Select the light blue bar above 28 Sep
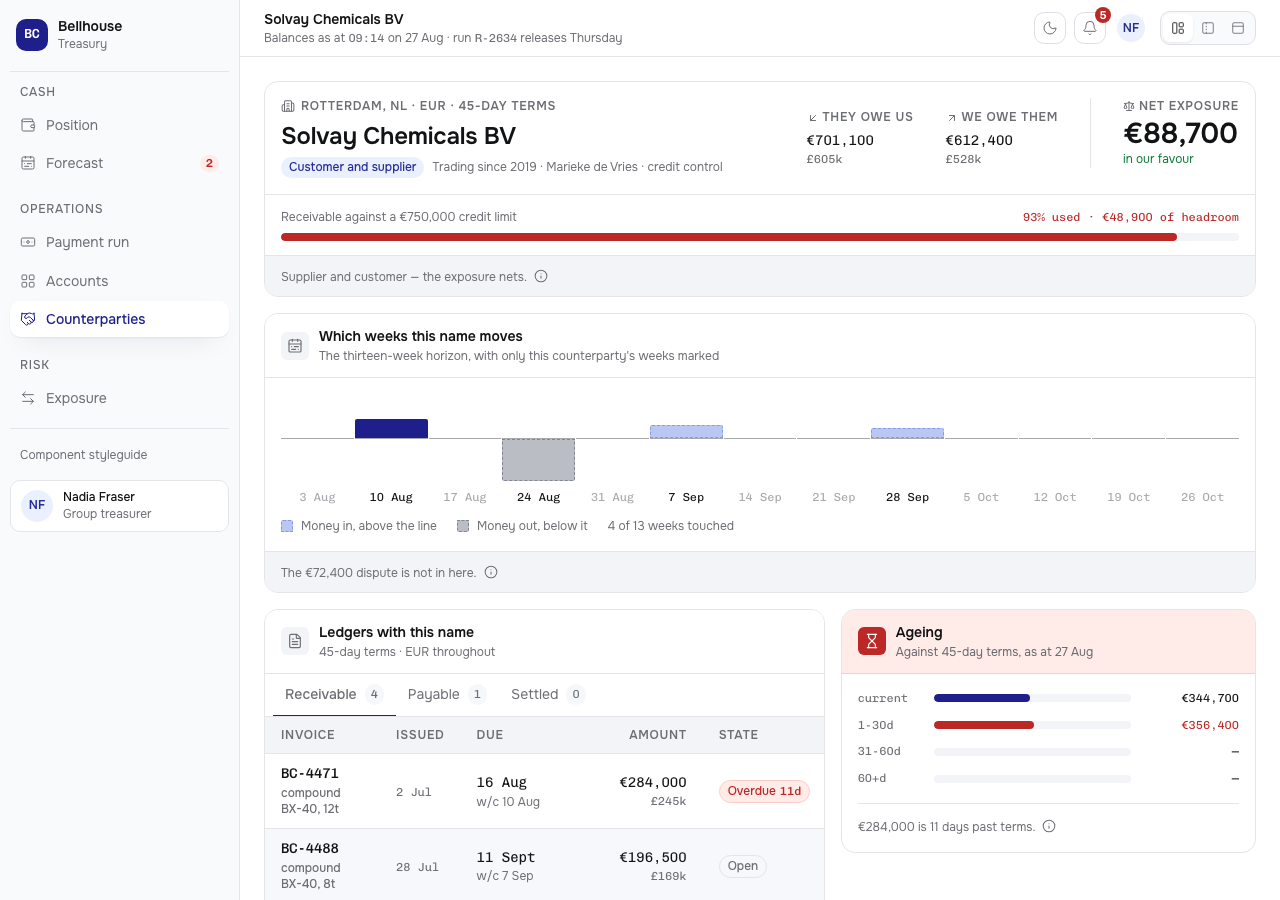1280x900 pixels. [907, 434]
